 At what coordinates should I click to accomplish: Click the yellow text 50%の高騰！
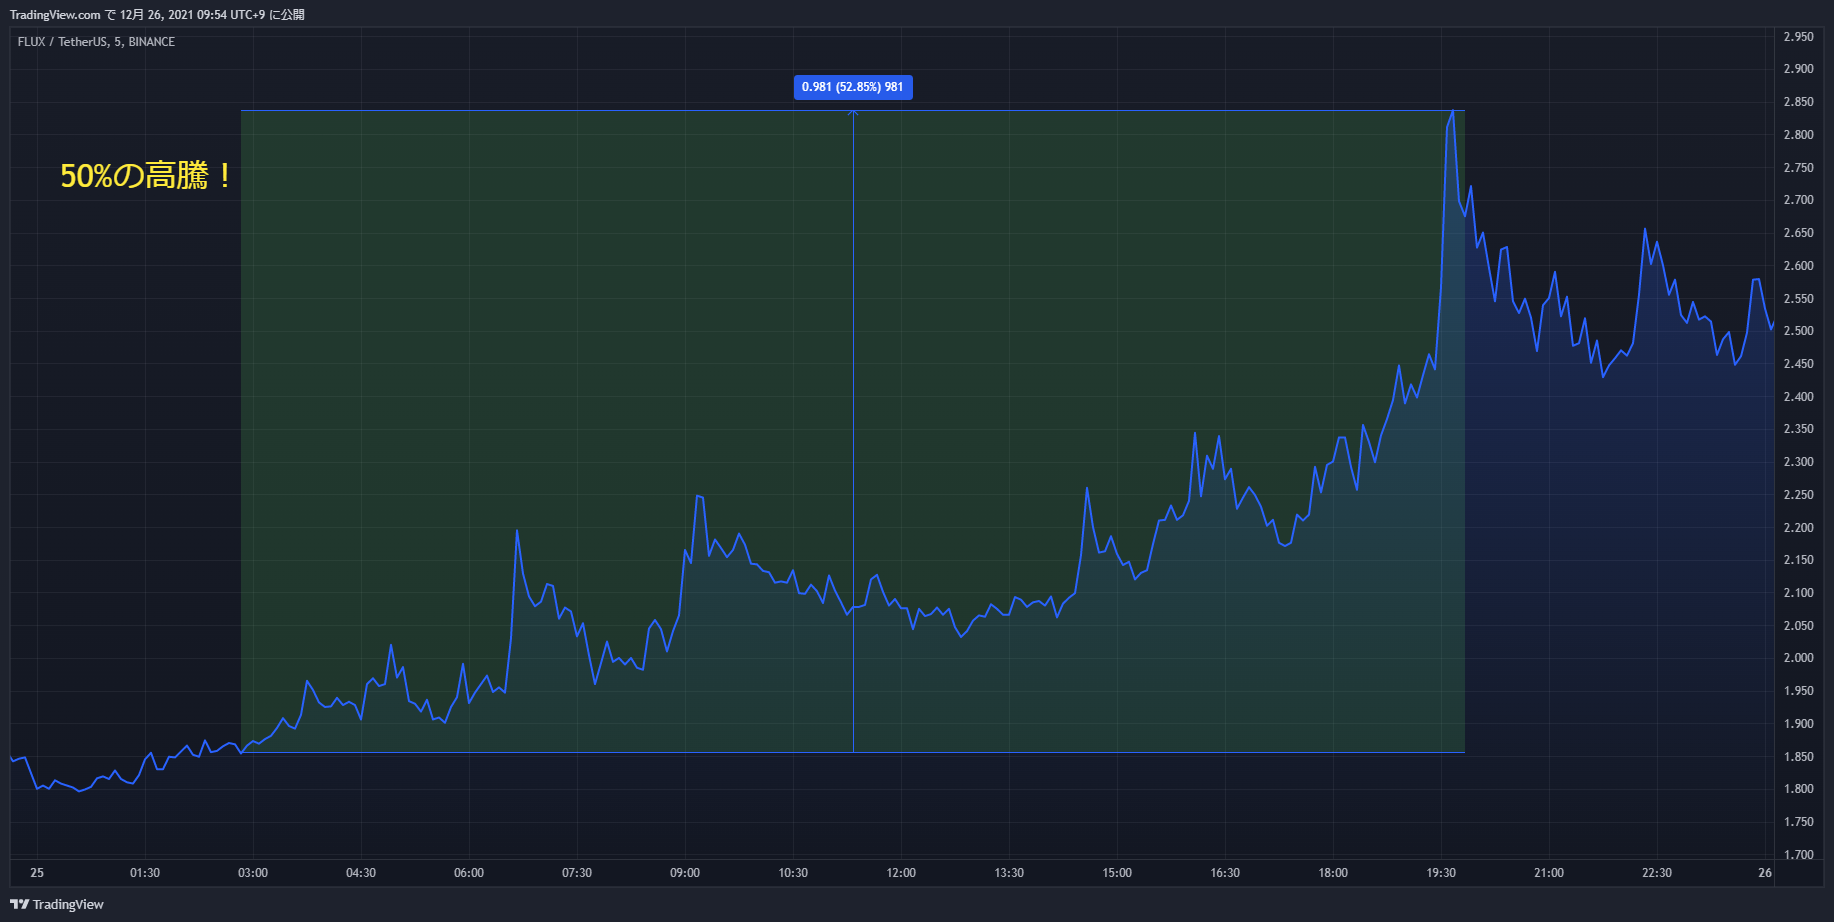(146, 176)
